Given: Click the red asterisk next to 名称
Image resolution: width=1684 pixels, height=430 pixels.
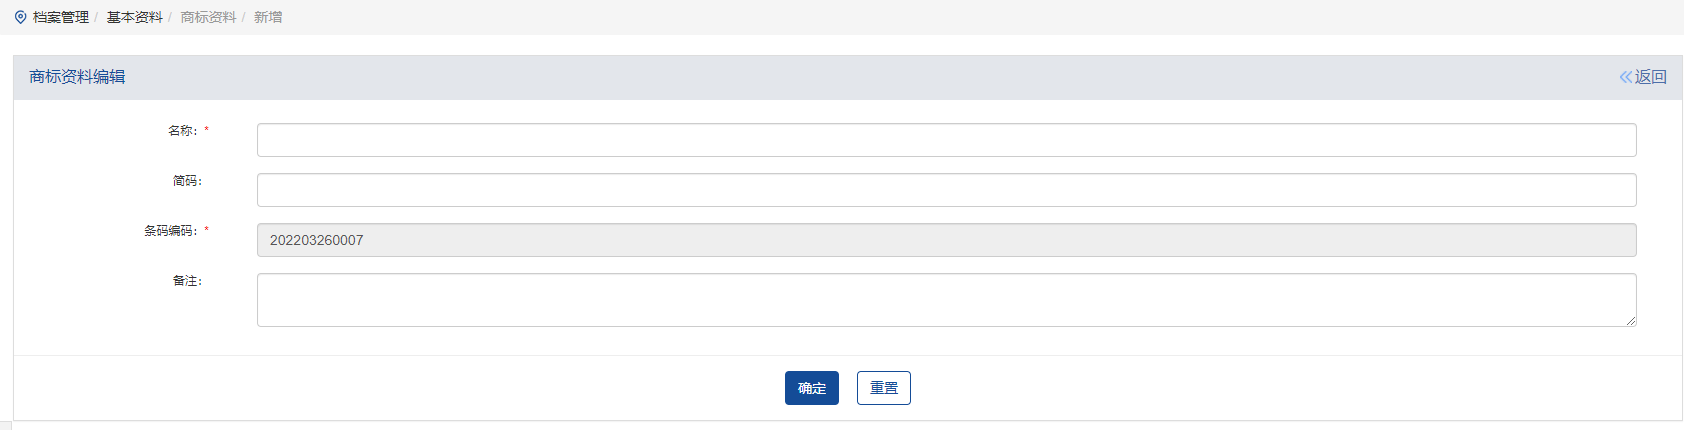Looking at the screenshot, I should click(x=207, y=130).
